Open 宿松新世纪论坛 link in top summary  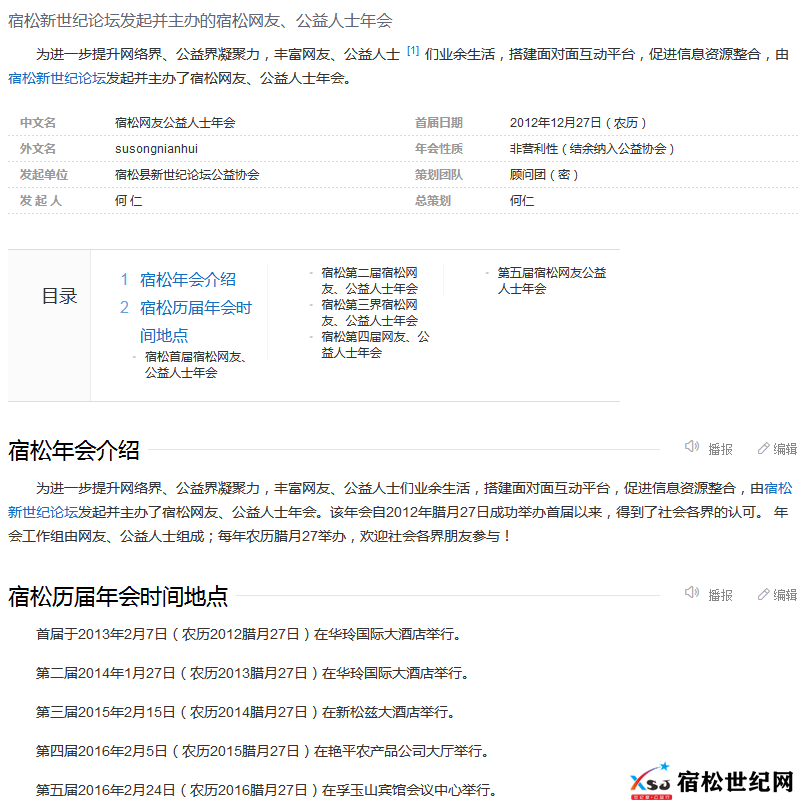(x=57, y=78)
